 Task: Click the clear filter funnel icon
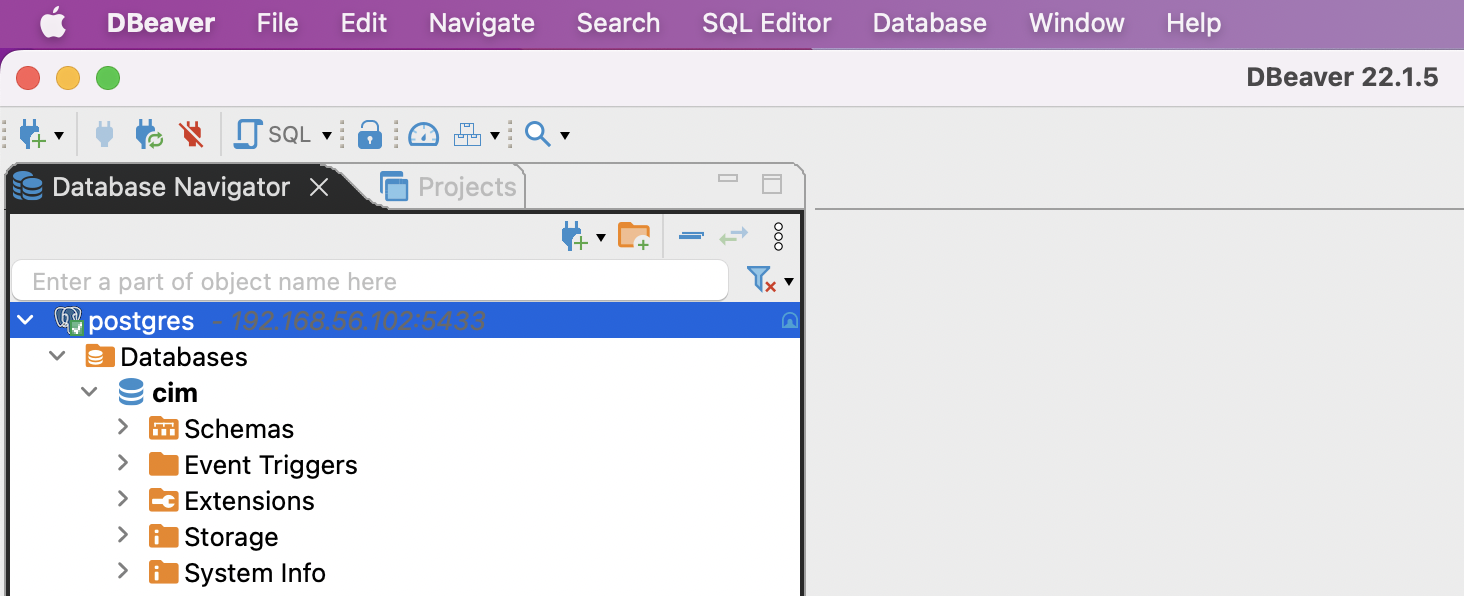tap(762, 280)
